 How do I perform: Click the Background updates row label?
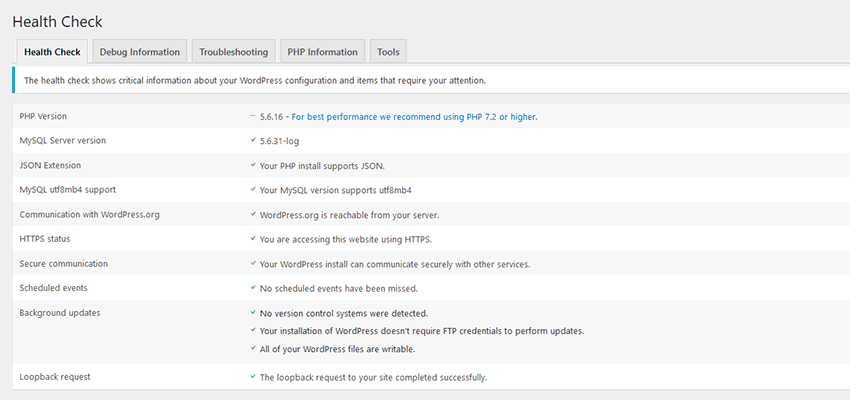(x=62, y=313)
